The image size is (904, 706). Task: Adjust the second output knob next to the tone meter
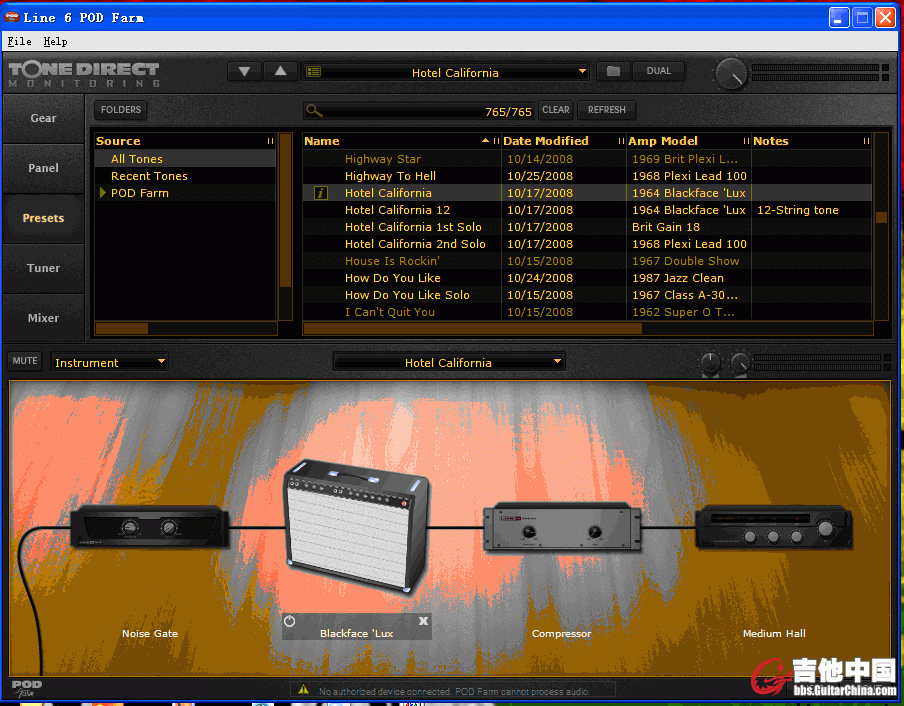coord(740,363)
